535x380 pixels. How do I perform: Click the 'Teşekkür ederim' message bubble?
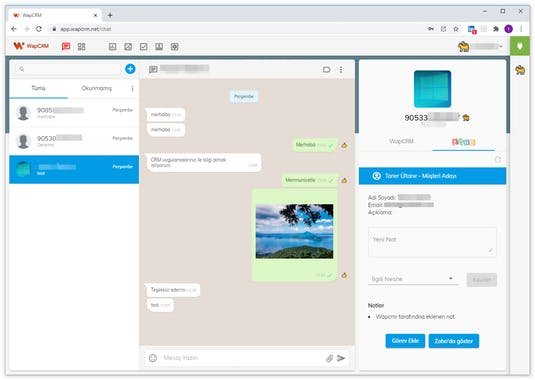[x=173, y=290]
